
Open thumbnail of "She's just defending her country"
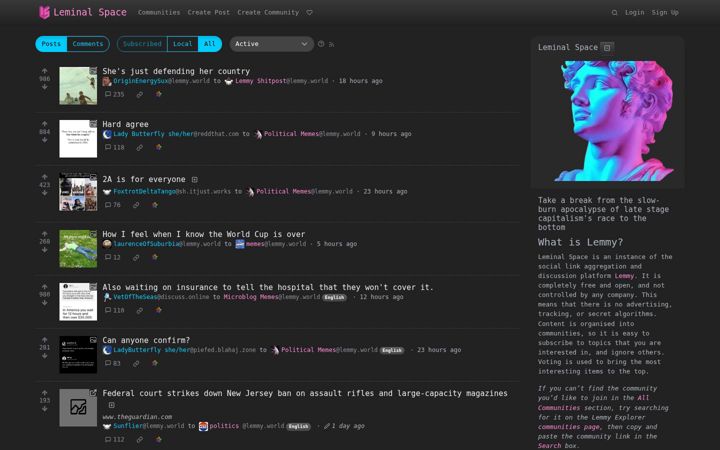point(78,86)
